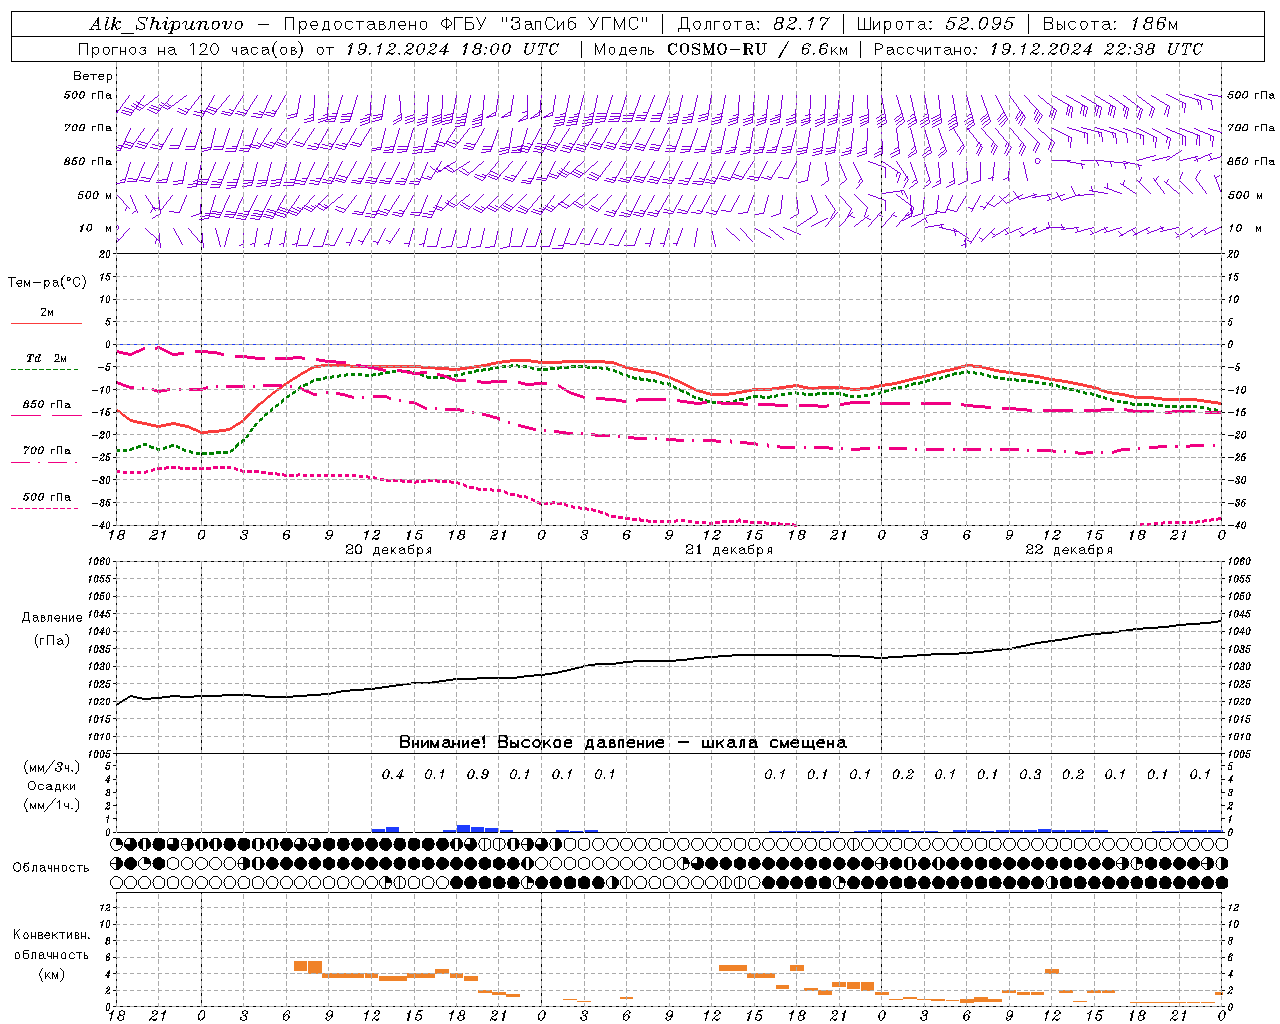Click the Td 2м dew point legend entry

(47, 358)
